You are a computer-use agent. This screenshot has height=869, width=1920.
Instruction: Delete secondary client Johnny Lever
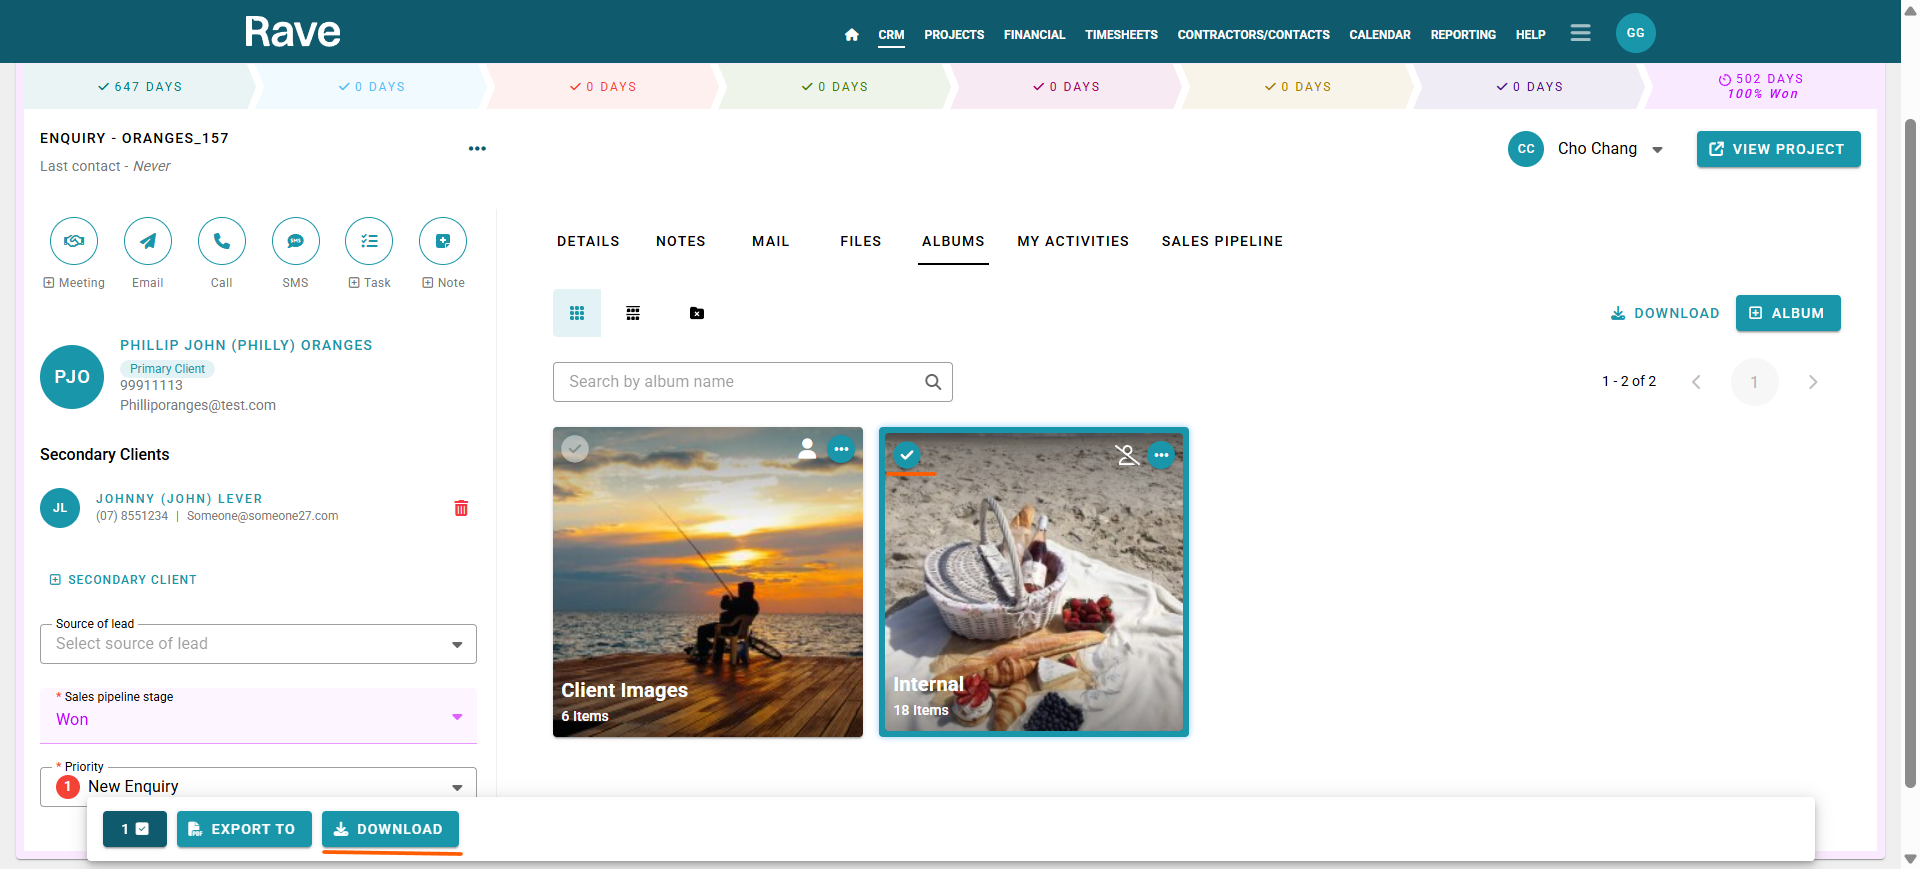coord(461,508)
